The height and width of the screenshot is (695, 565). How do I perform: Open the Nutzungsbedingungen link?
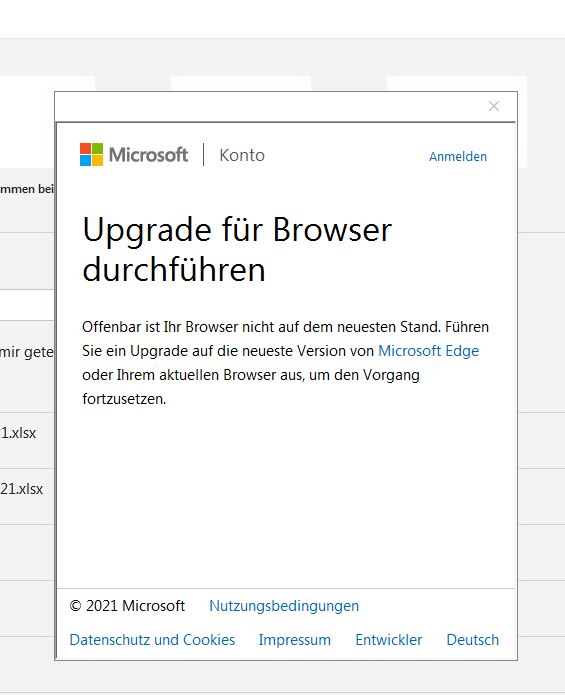(284, 605)
